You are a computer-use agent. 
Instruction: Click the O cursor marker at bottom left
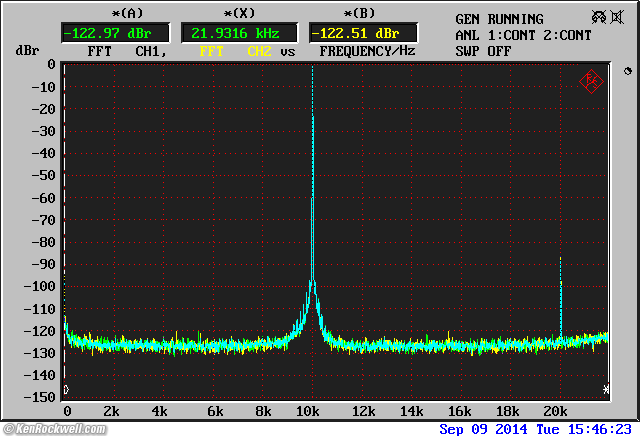pyautogui.click(x=66, y=388)
